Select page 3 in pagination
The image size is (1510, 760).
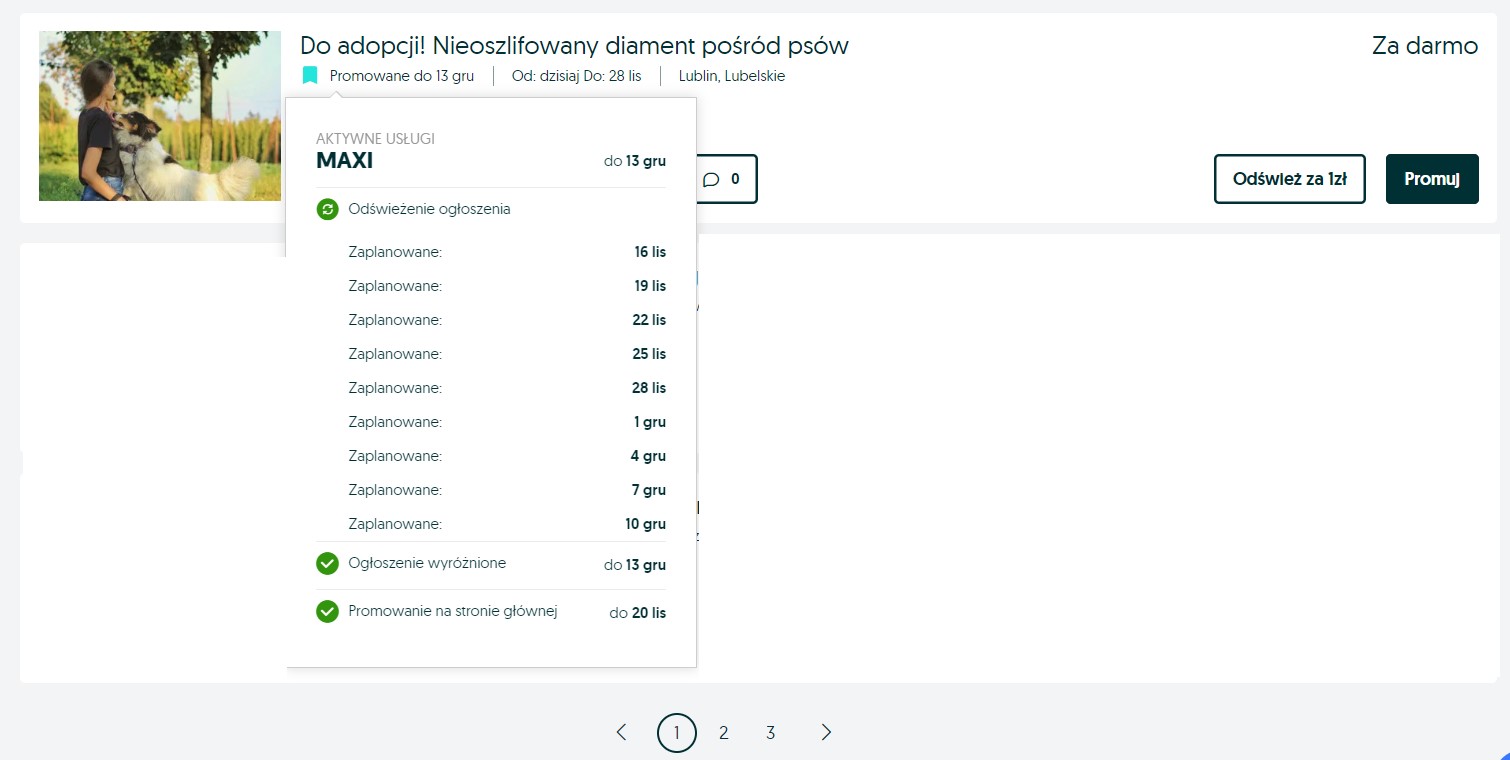point(770,733)
